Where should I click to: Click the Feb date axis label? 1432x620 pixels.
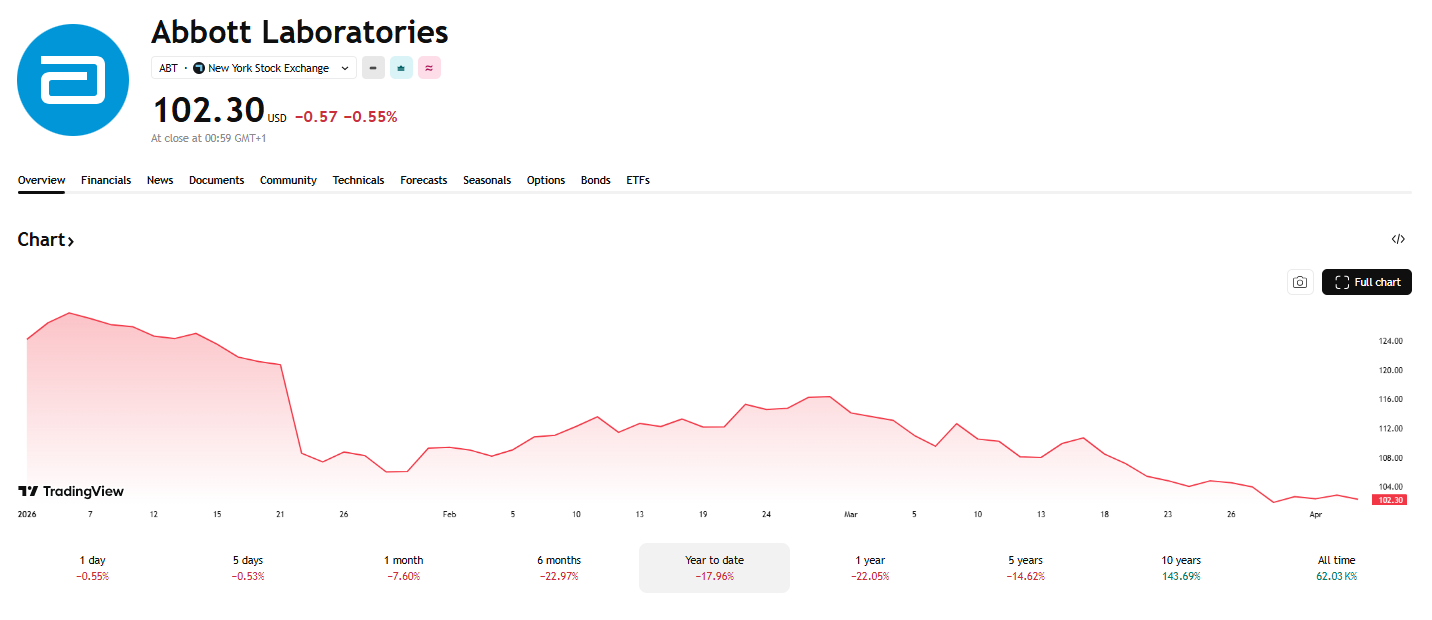(x=449, y=514)
